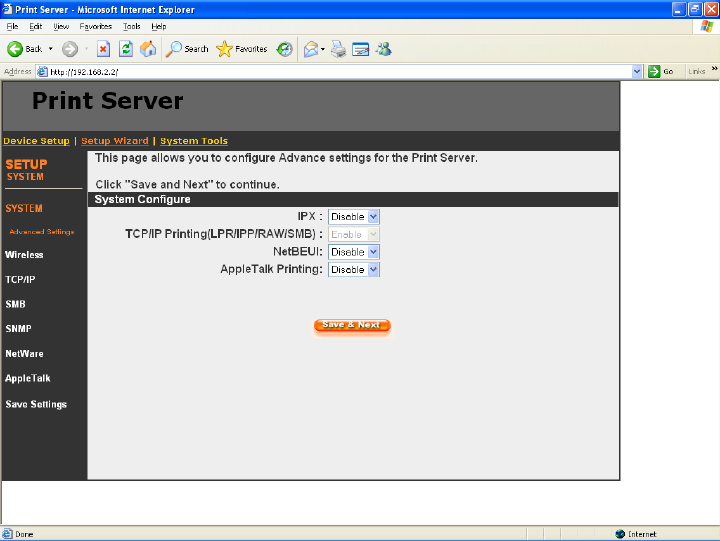Expand the Links toolbar chevron
Viewport: 720px width, 541px height.
point(714,68)
